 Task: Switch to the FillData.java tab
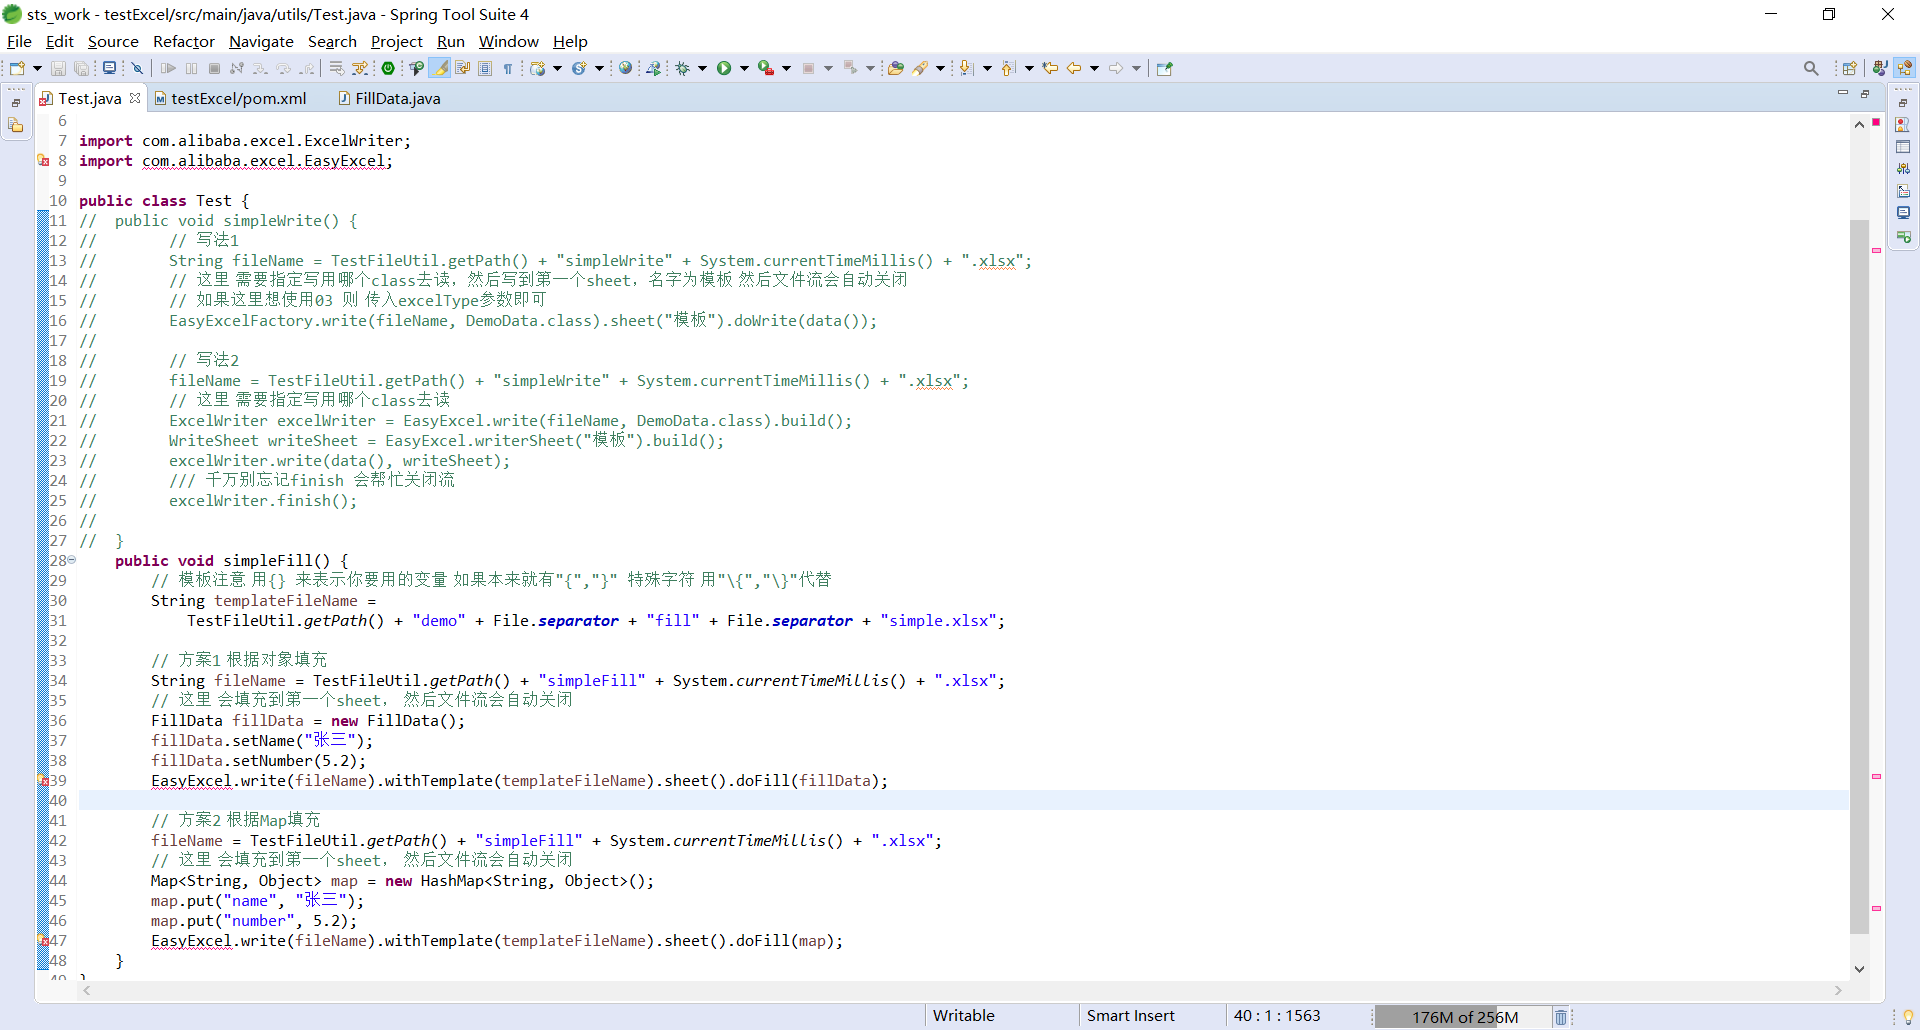(x=390, y=98)
